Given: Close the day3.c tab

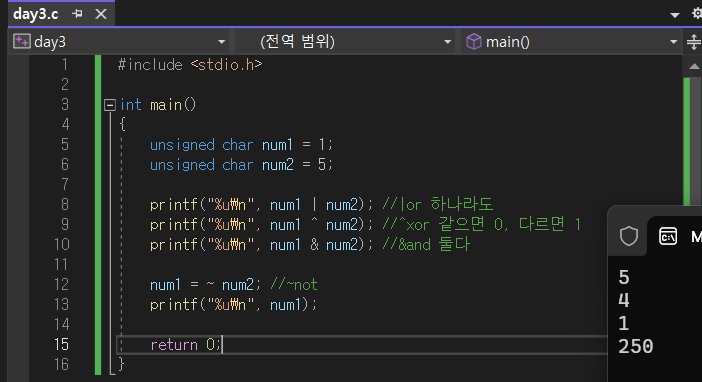Looking at the screenshot, I should click(101, 14).
